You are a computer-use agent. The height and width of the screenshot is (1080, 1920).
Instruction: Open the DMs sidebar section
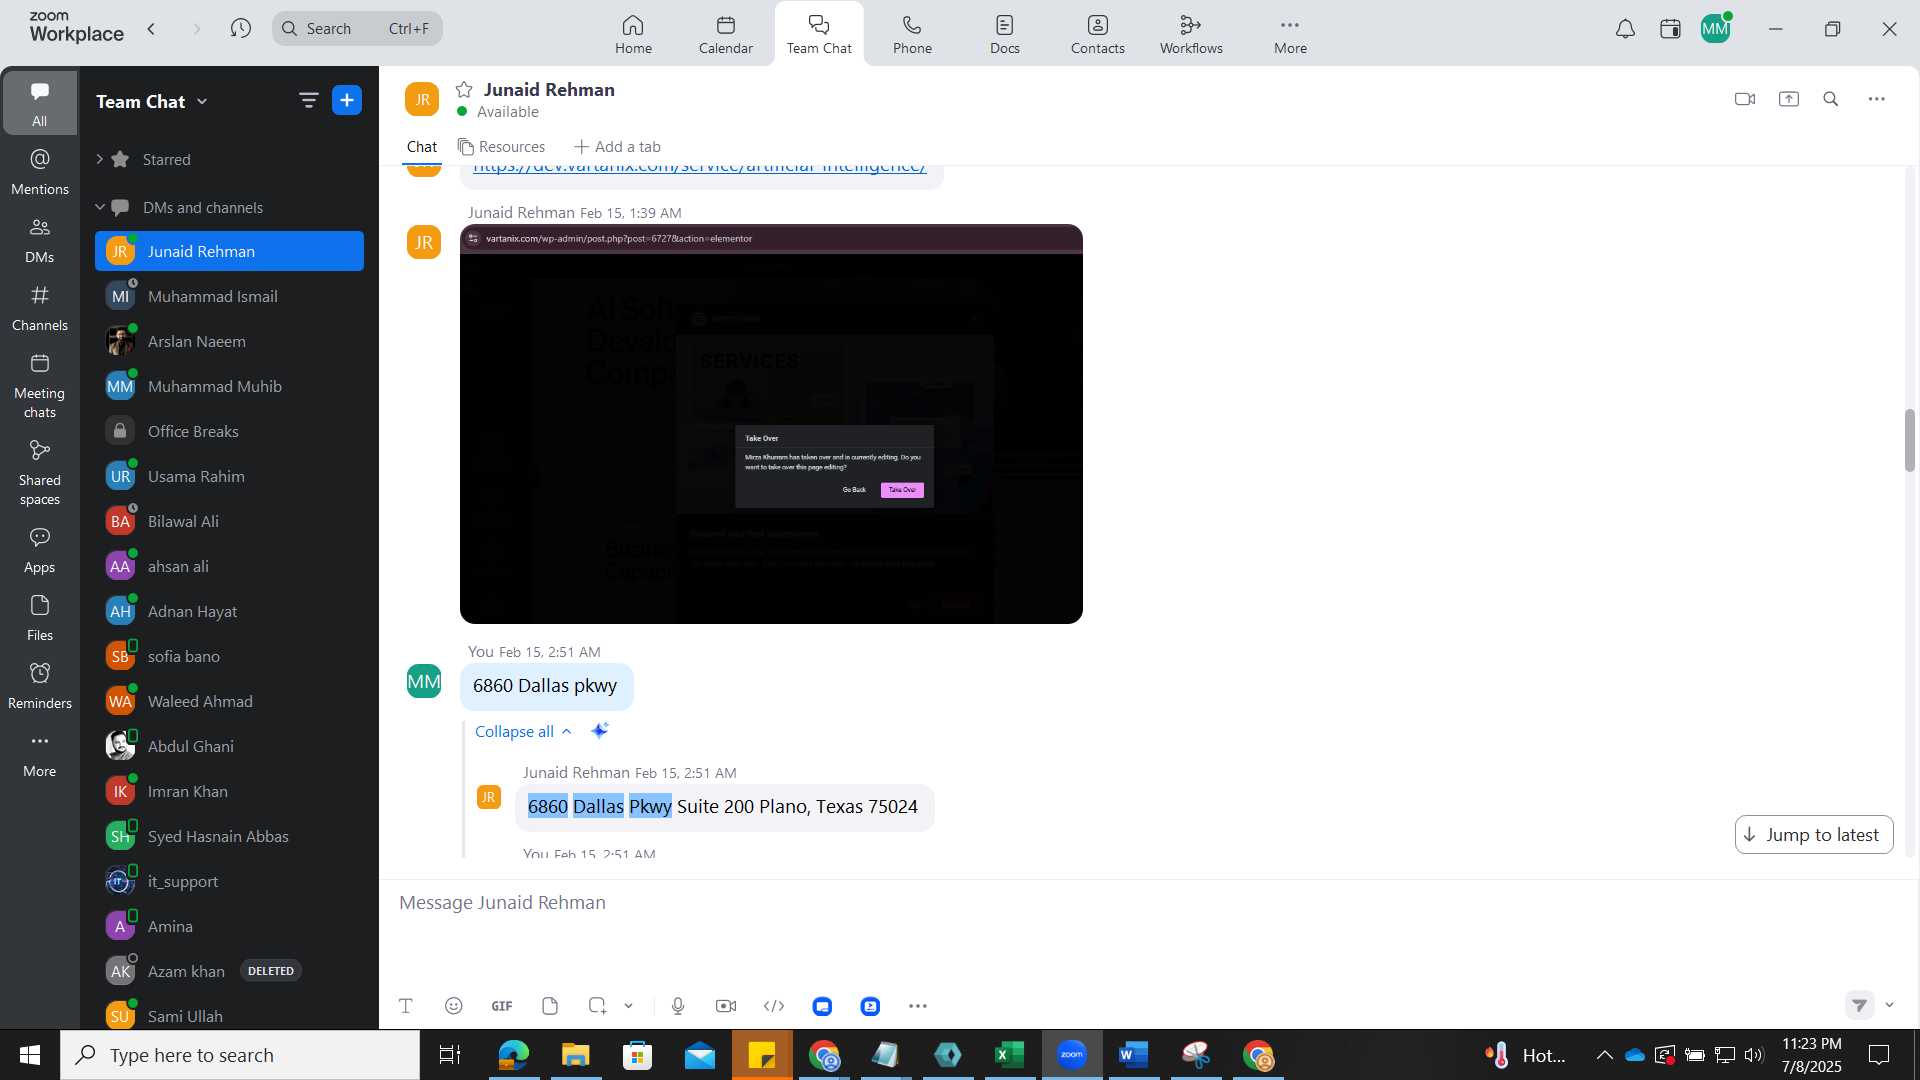40,240
